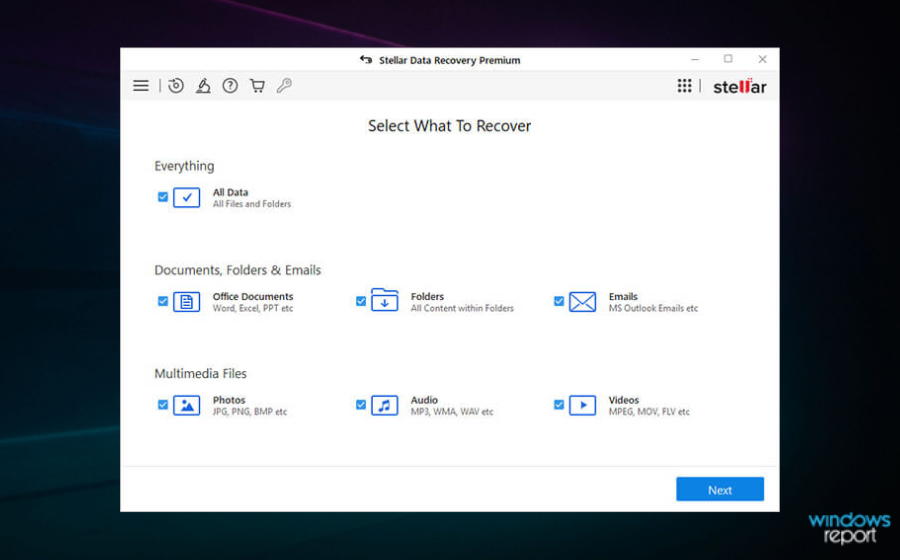Open the microscope monitoring tool icon
Viewport: 900px width, 560px height.
[x=203, y=86]
